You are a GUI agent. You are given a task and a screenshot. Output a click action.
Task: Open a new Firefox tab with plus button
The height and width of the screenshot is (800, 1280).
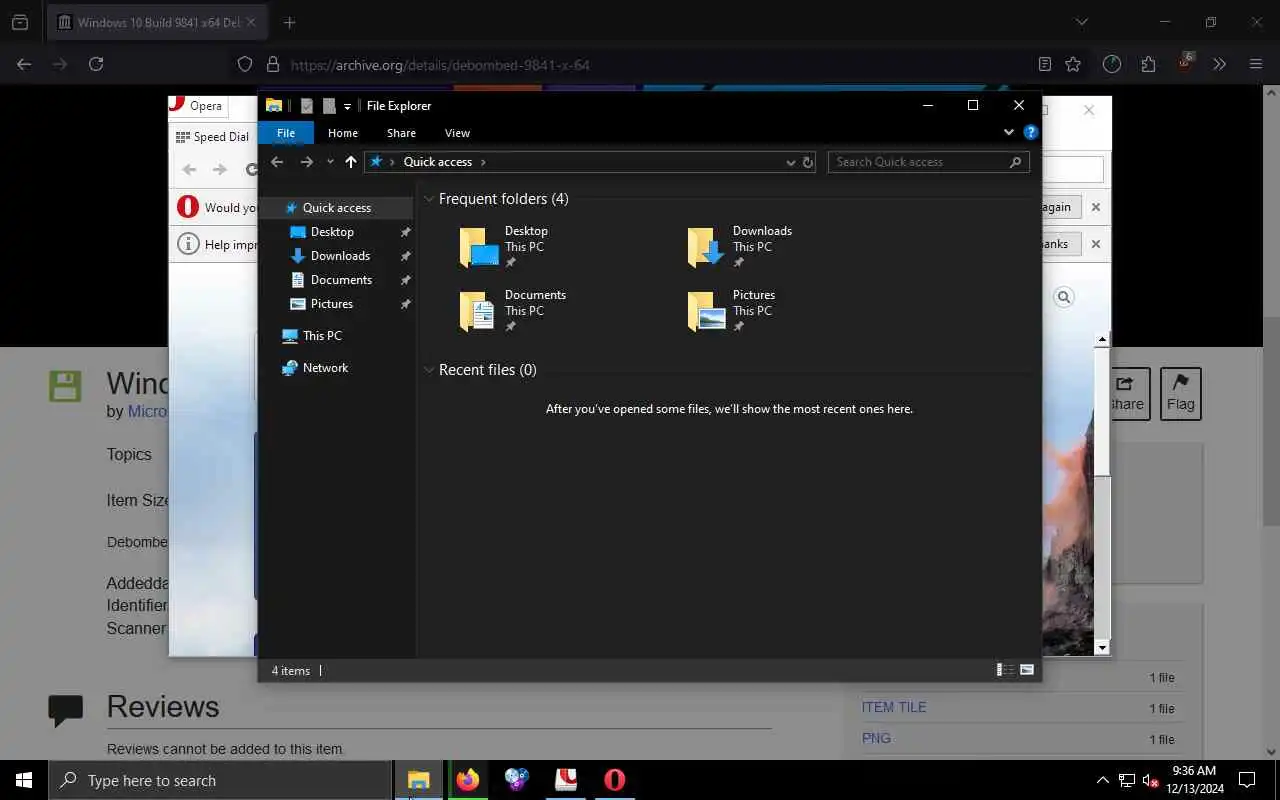coord(289,22)
